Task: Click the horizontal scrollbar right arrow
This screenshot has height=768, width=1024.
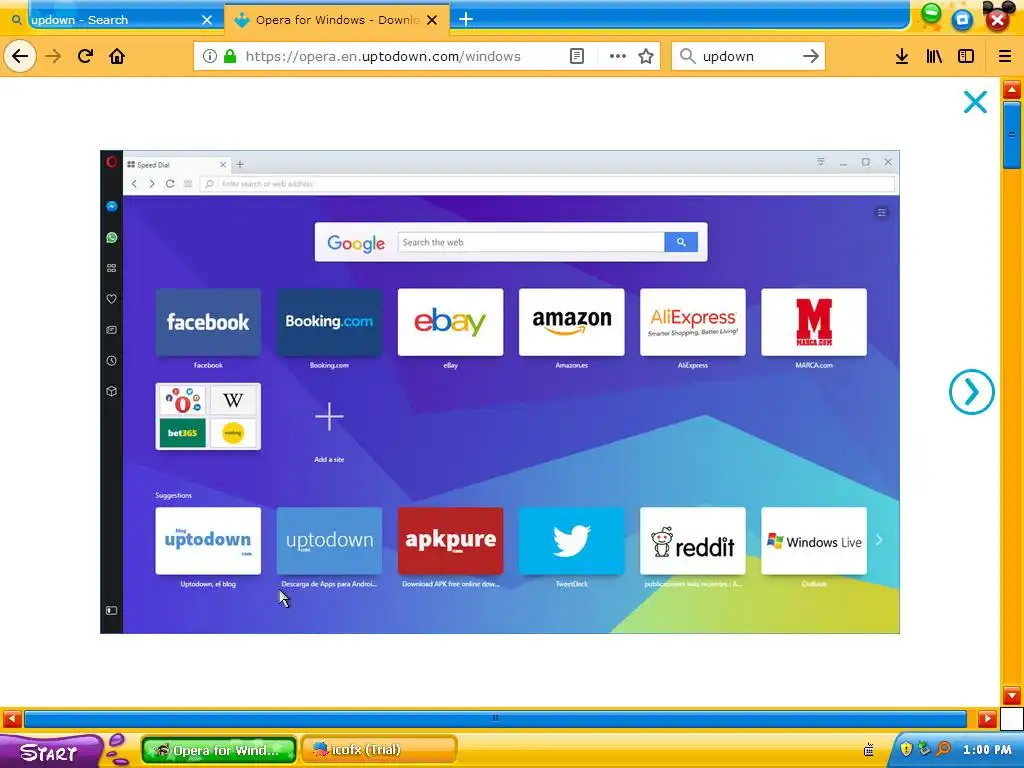Action: 987,719
